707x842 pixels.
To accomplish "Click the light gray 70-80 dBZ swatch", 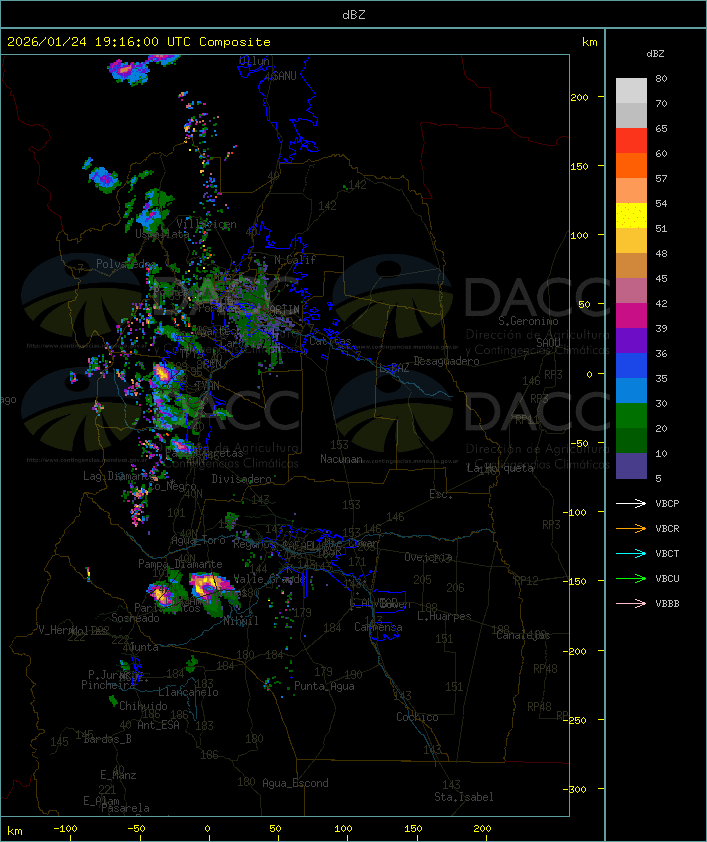I will (631, 91).
